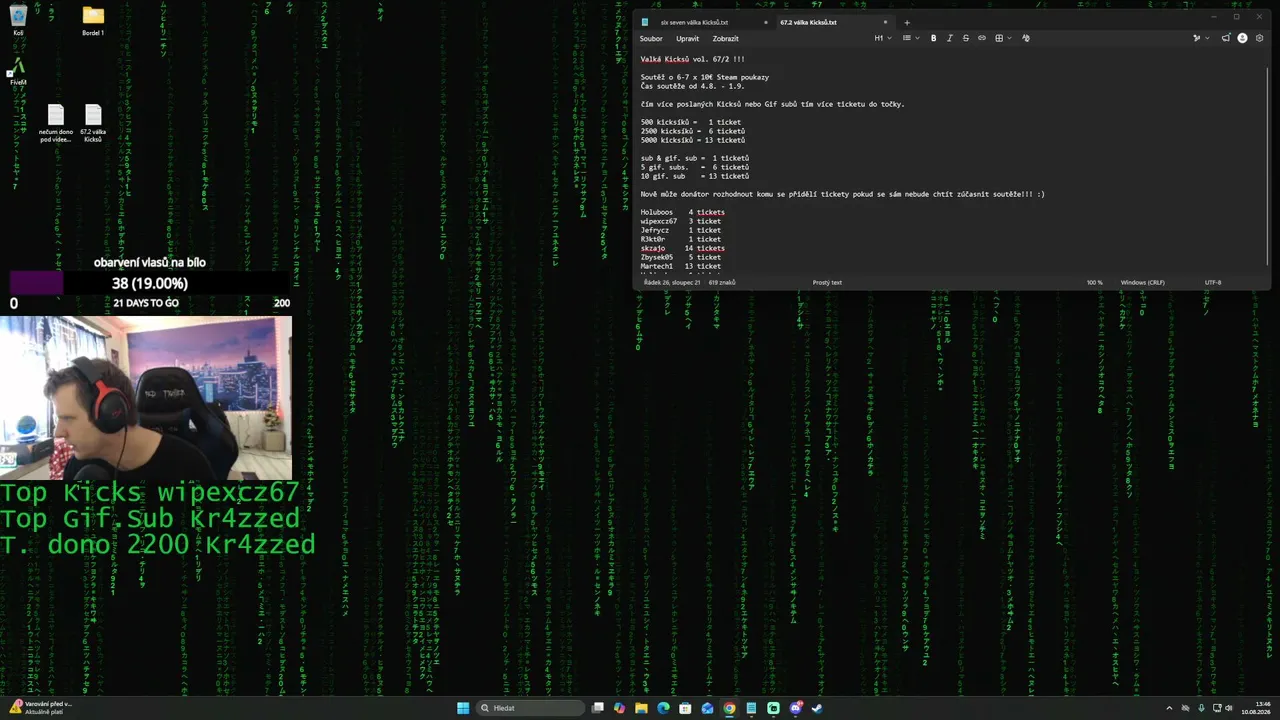
Task: Open Microsoft Store from the taskbar
Action: [685, 708]
